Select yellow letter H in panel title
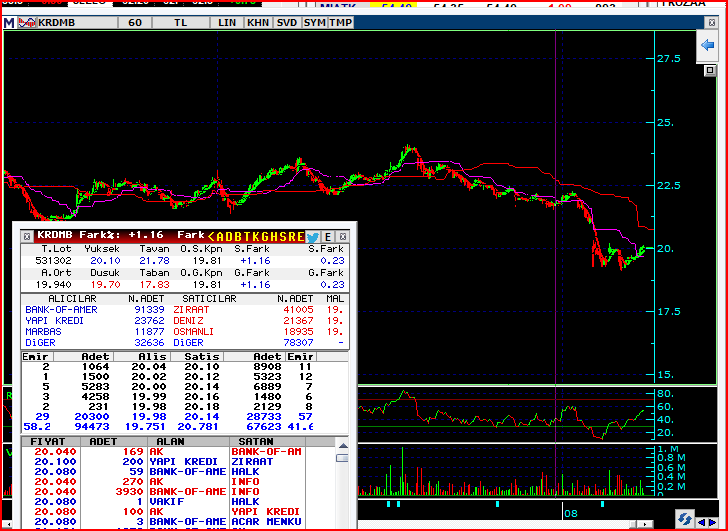 pyautogui.click(x=273, y=237)
